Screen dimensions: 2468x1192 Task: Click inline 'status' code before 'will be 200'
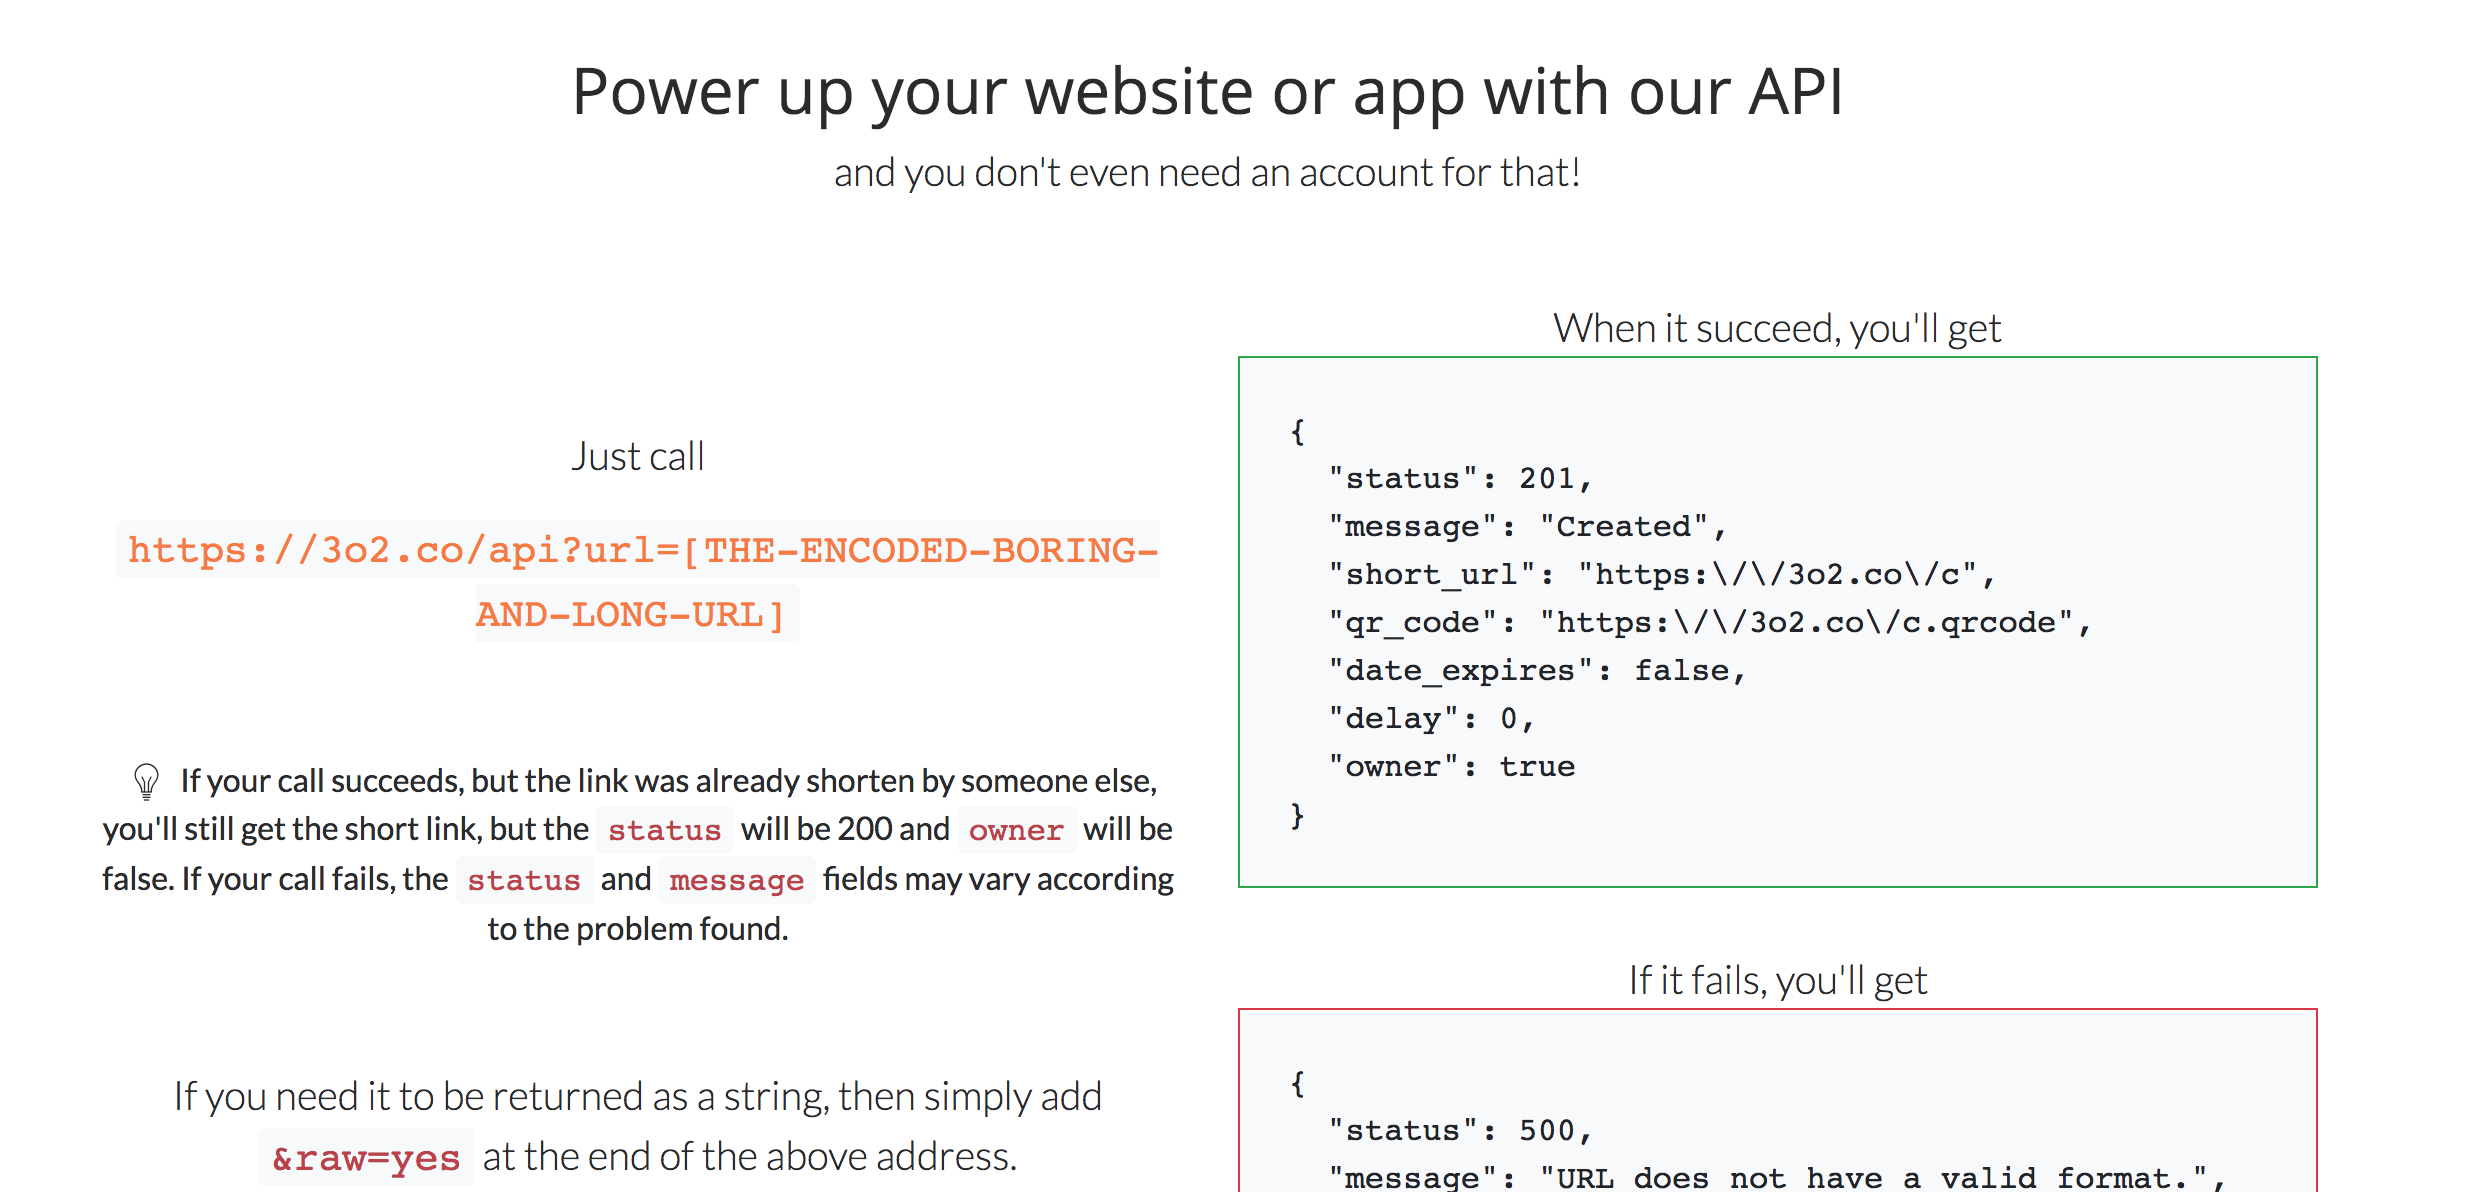664,830
